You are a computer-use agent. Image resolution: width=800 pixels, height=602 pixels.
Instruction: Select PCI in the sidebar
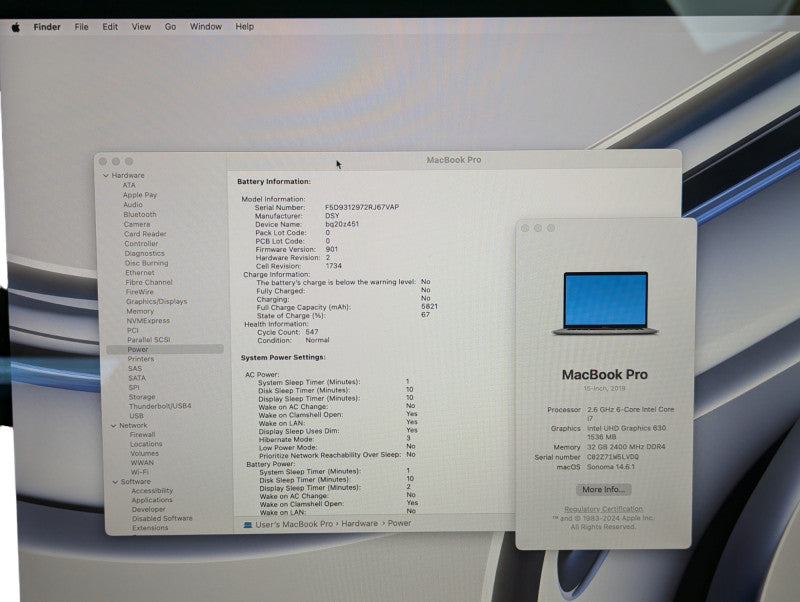point(133,331)
